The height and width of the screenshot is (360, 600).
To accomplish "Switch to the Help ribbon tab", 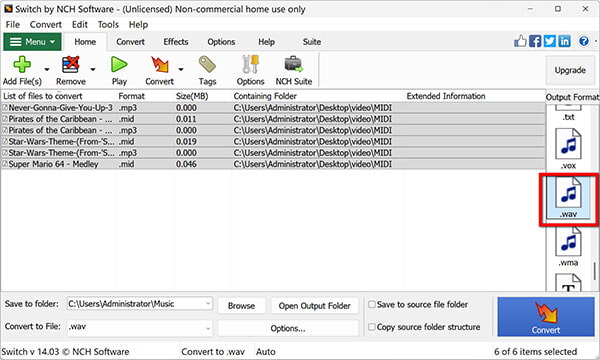I will [x=266, y=42].
